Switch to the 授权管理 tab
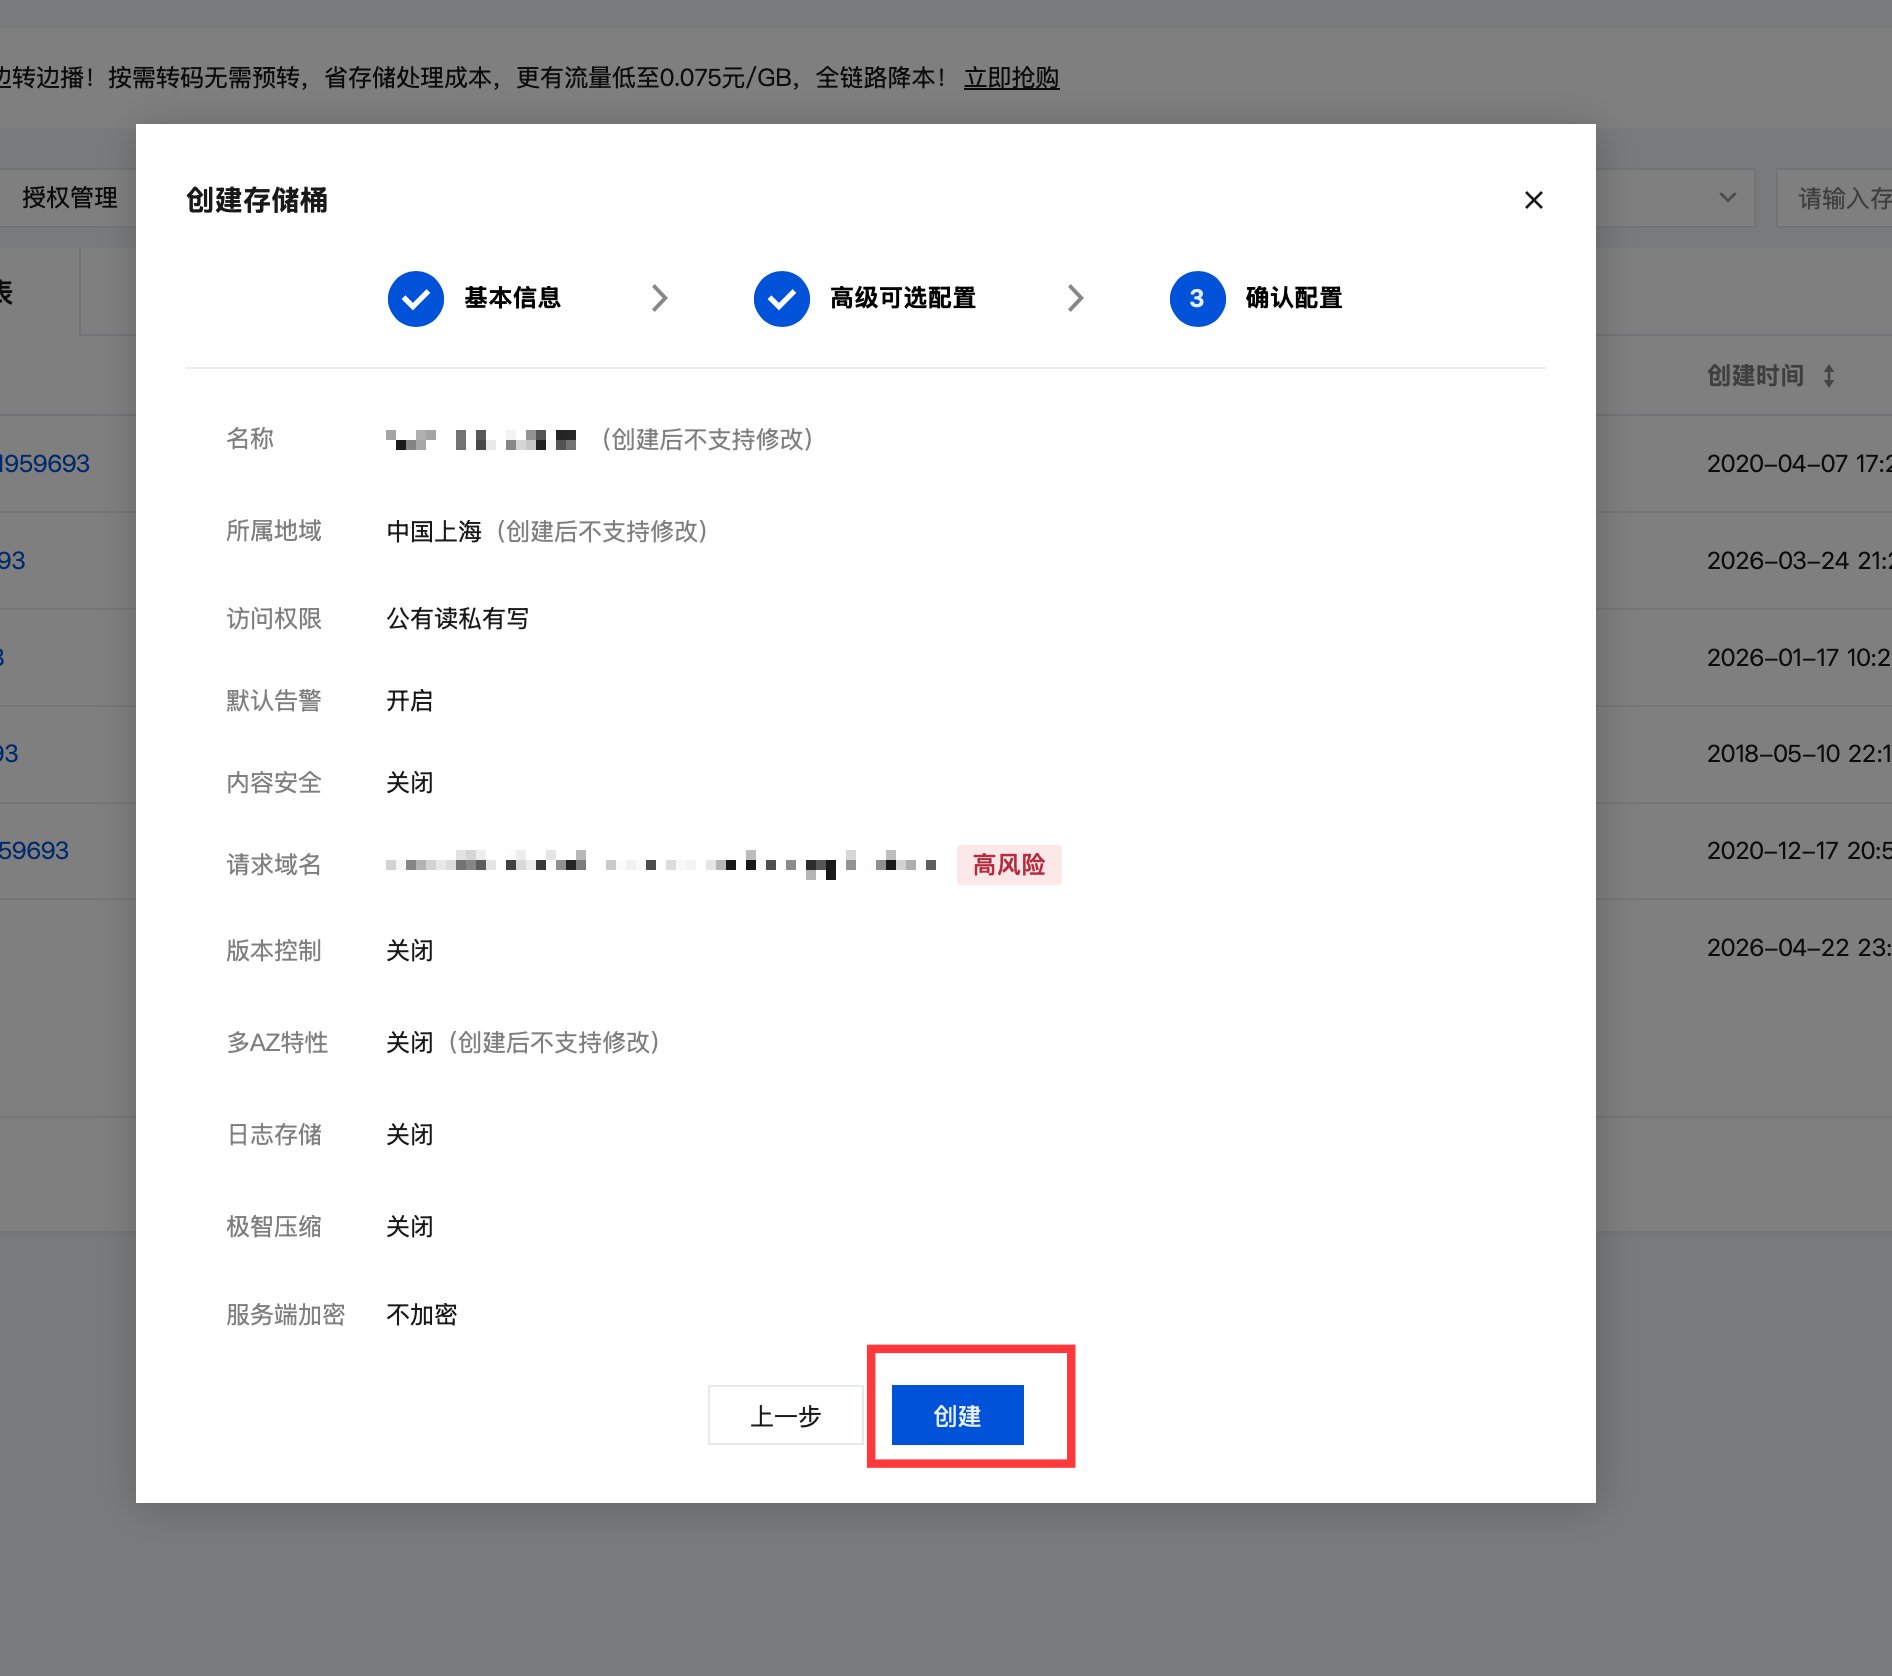This screenshot has width=1892, height=1676. [x=66, y=197]
